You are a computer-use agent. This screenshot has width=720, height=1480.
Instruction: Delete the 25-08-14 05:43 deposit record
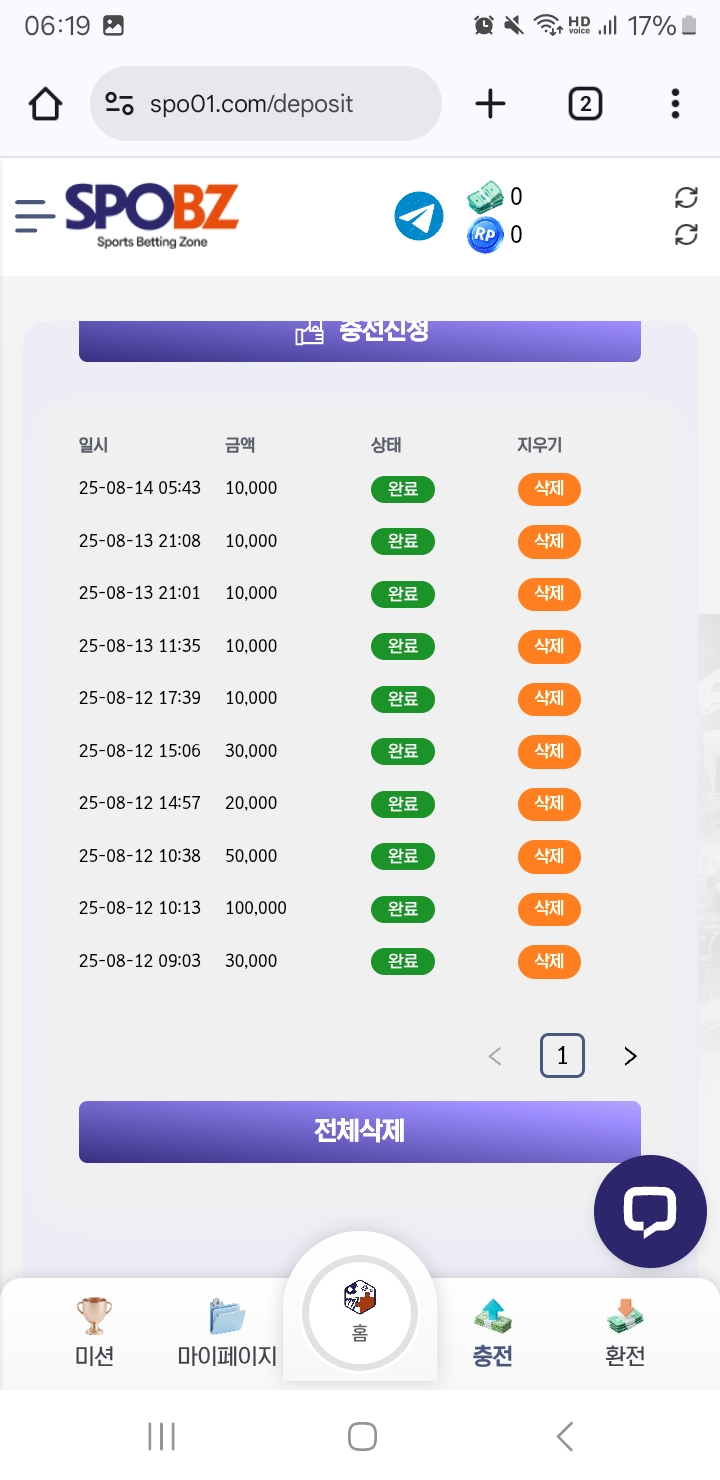point(549,489)
